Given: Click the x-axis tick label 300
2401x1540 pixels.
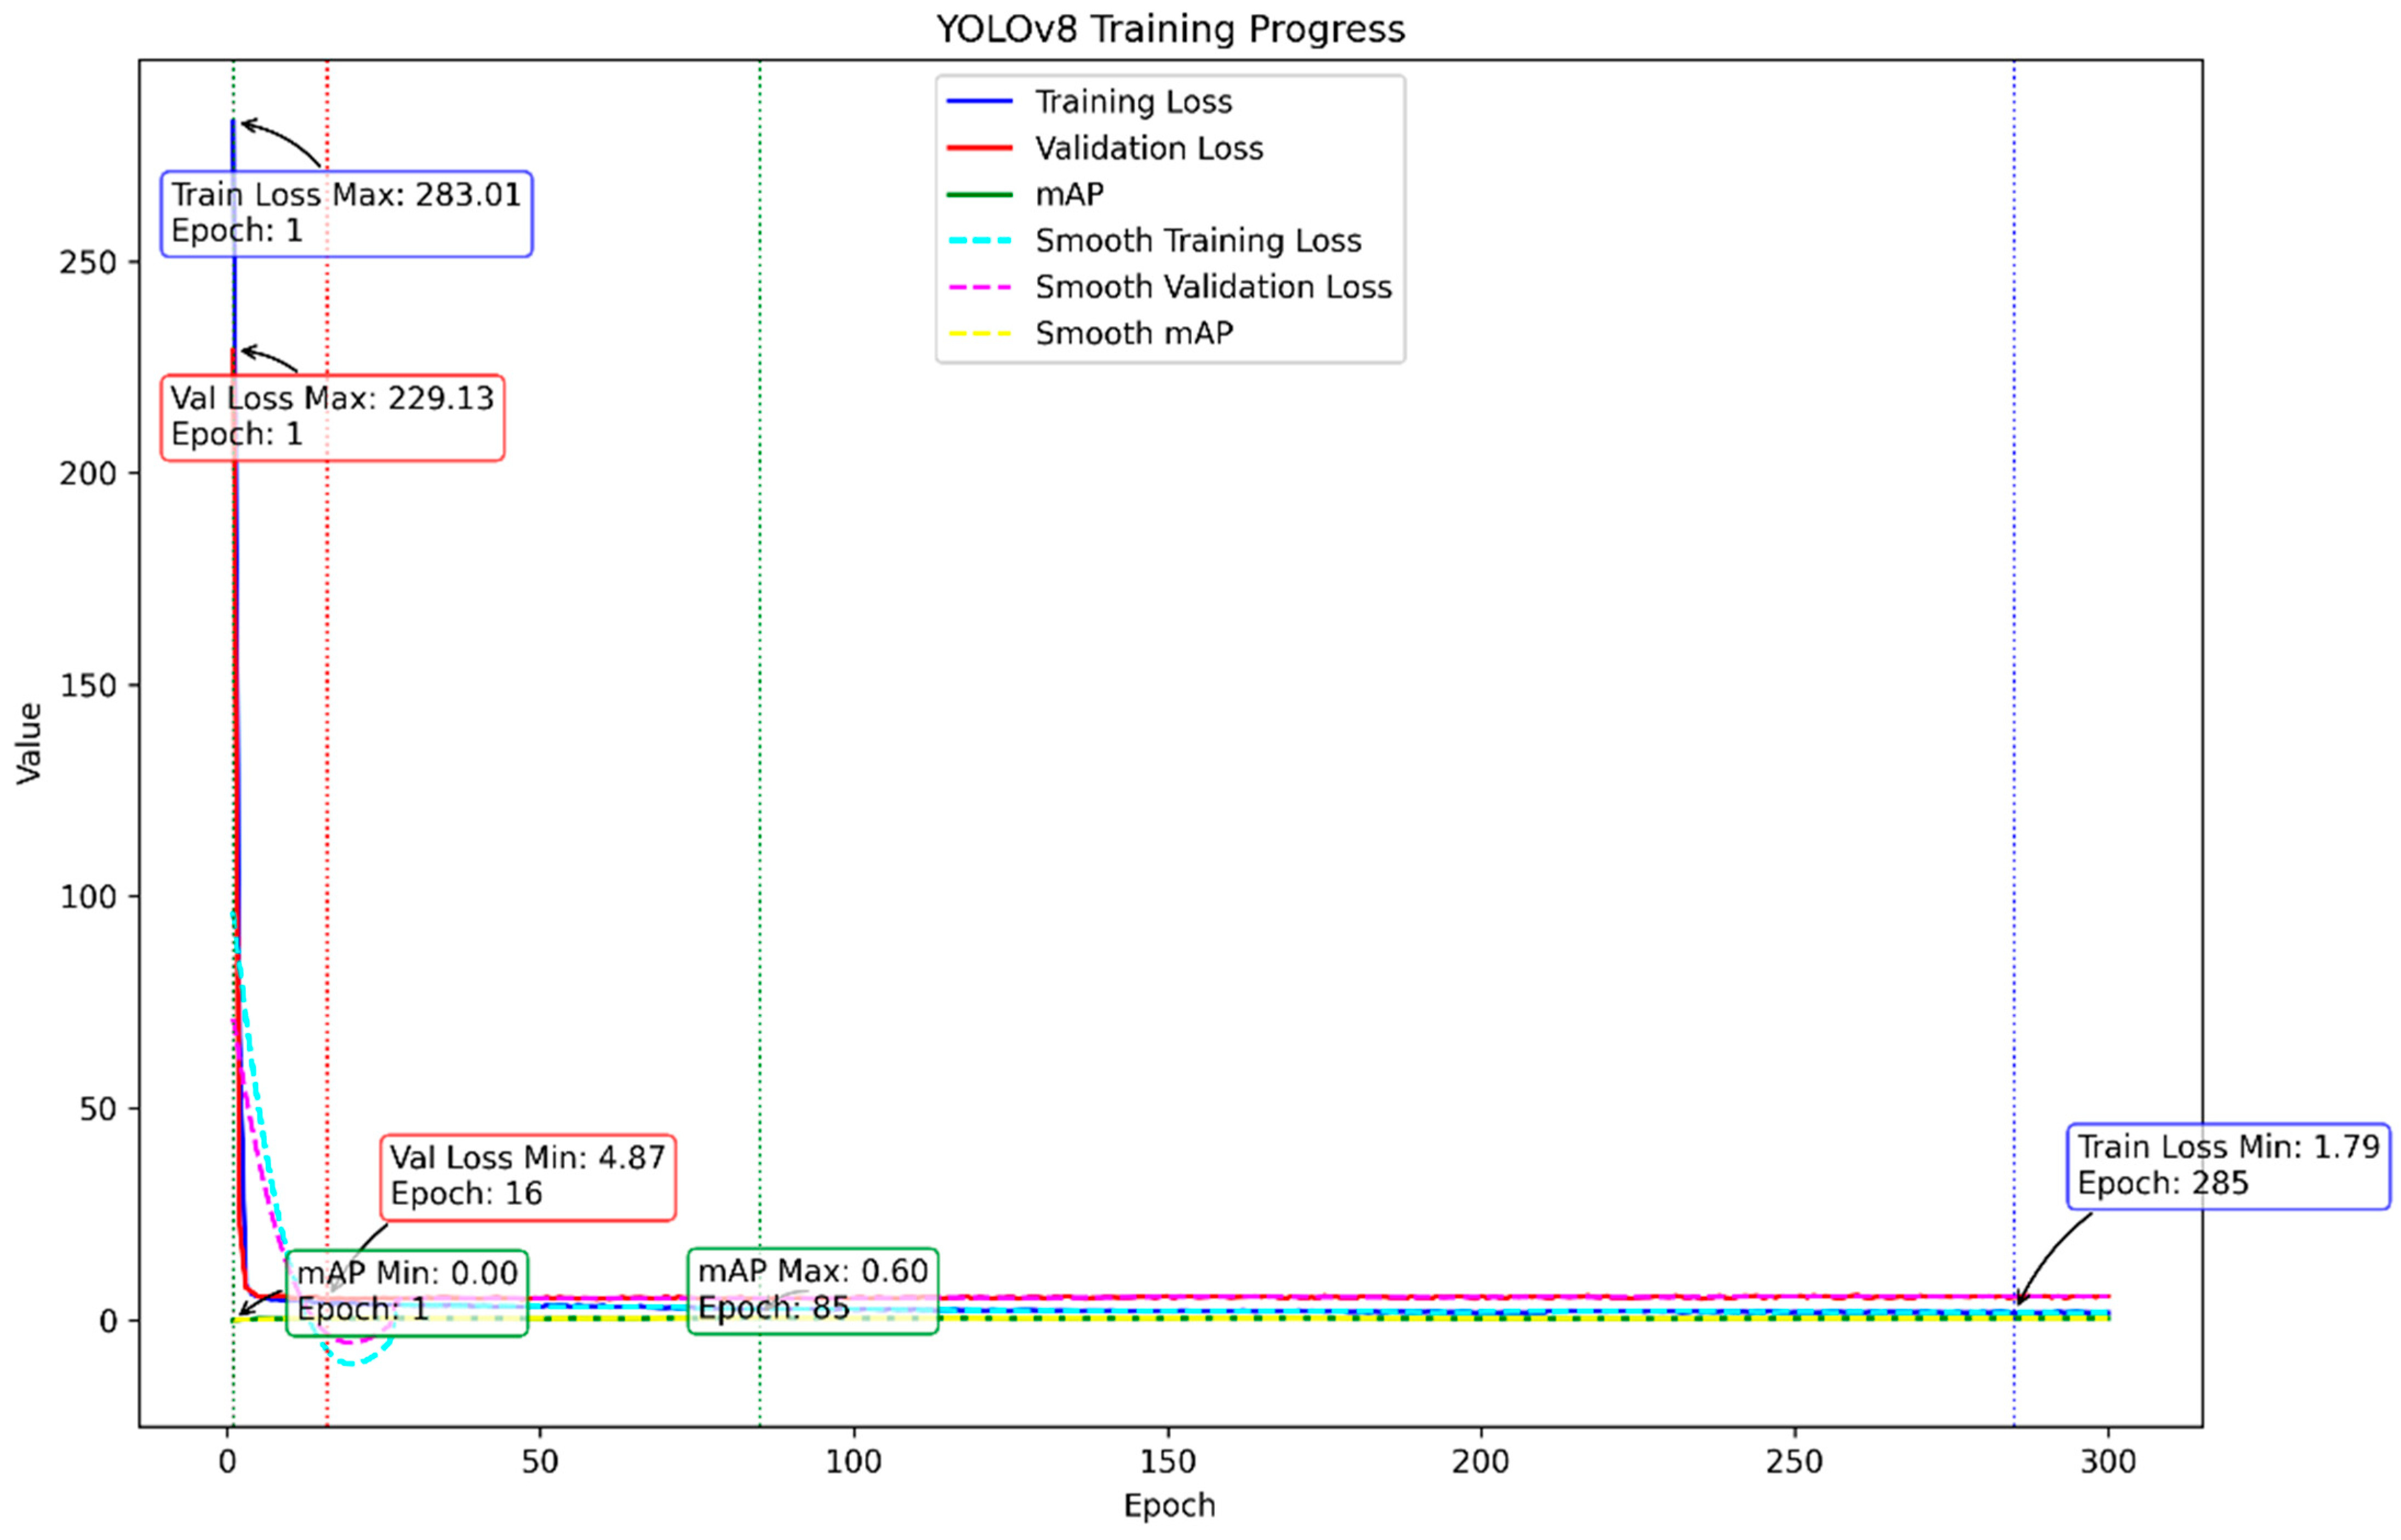Looking at the screenshot, I should [2108, 1462].
